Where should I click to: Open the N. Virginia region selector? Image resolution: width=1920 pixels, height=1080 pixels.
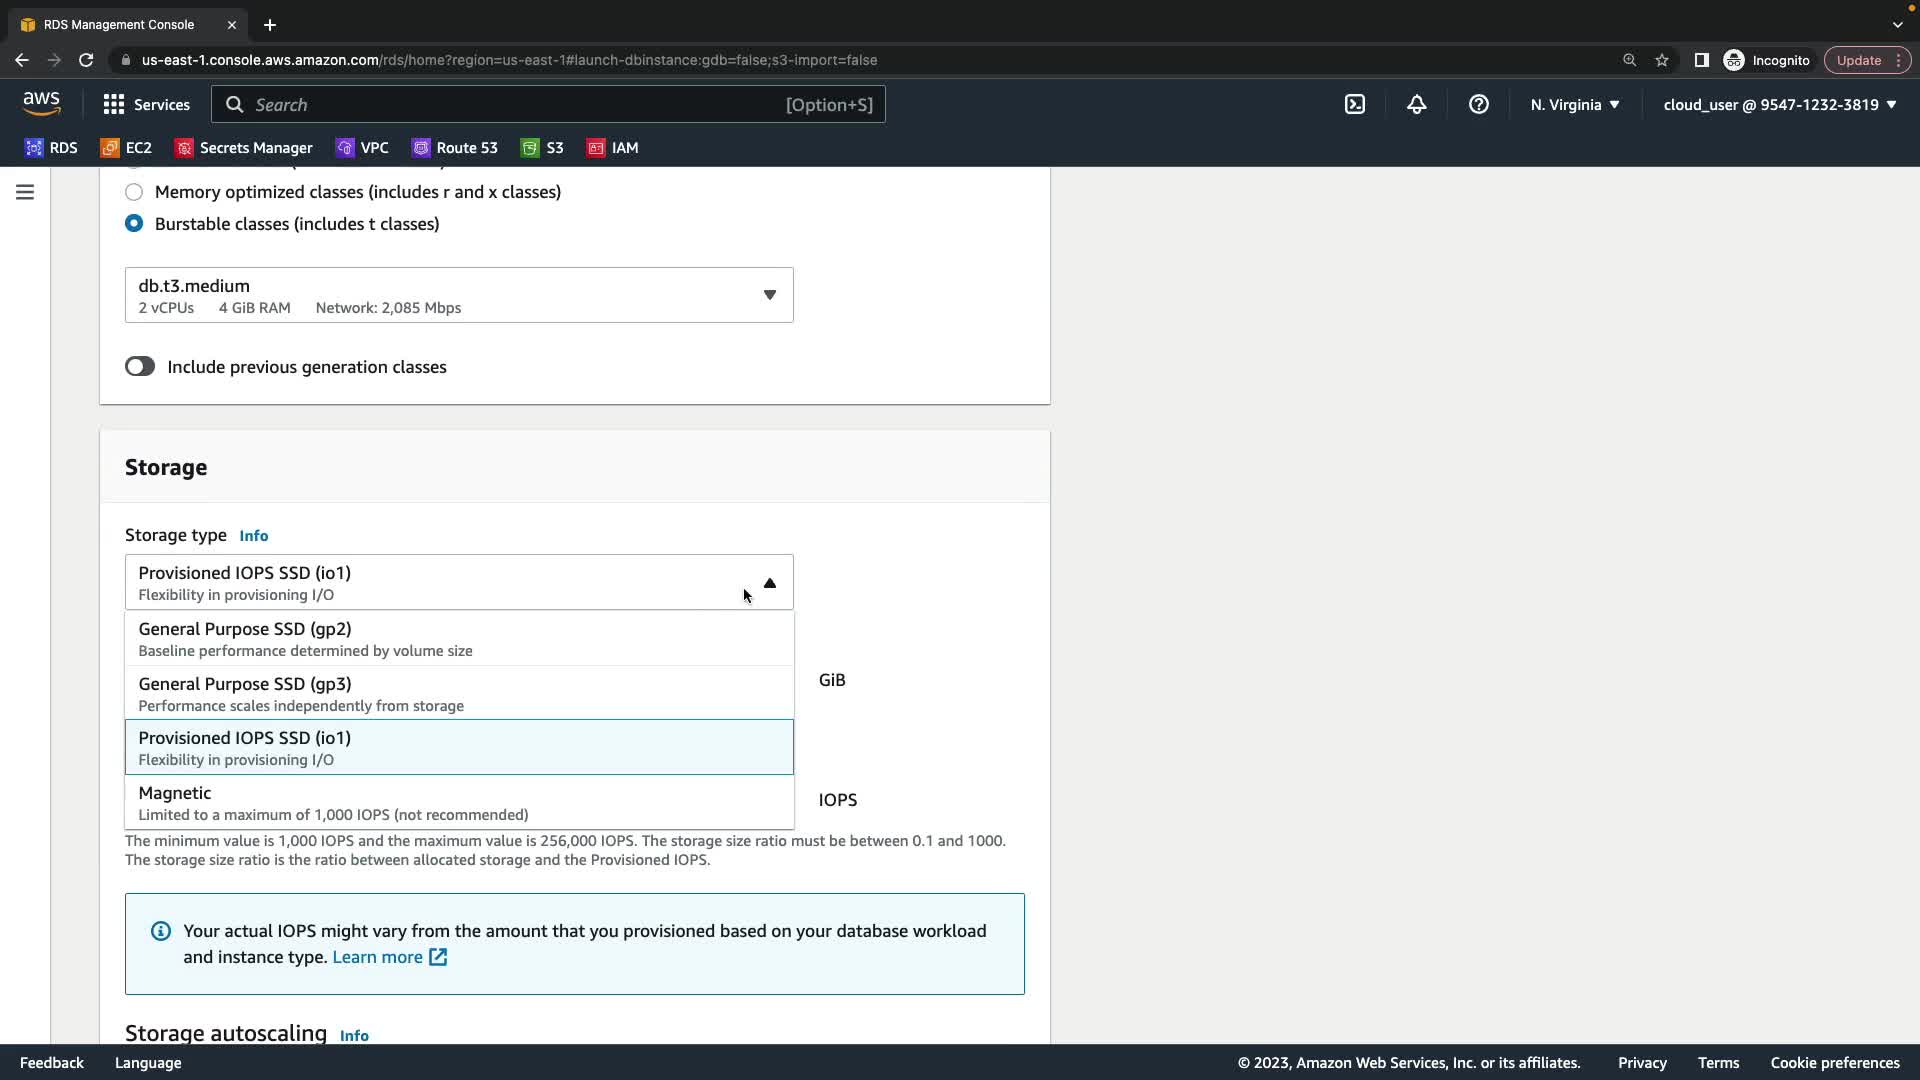click(1574, 104)
